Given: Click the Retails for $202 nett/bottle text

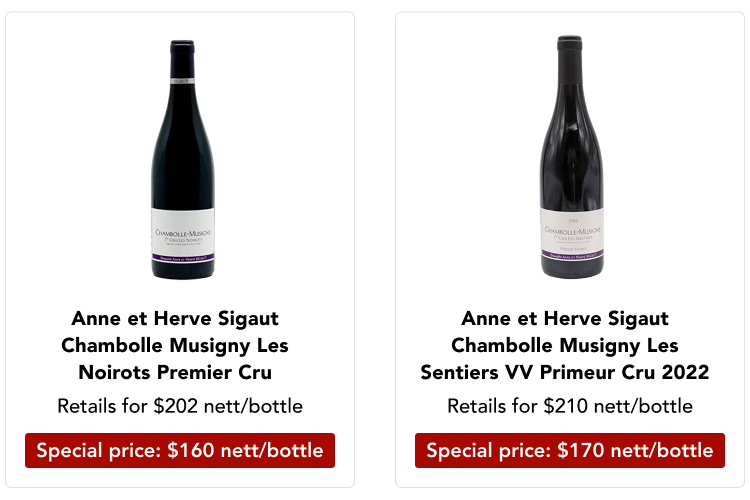Looking at the screenshot, I should pyautogui.click(x=180, y=406).
